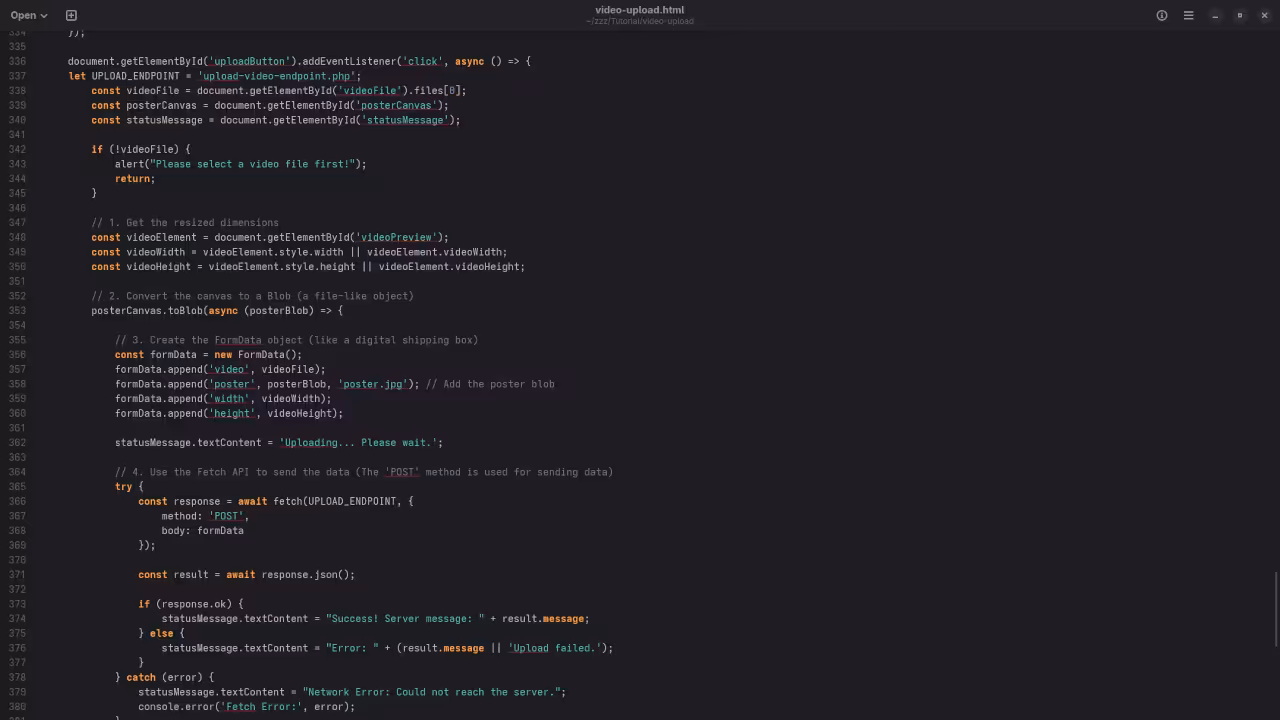1280x720 pixels.
Task: Maximize the text editor window
Action: click(1240, 15)
